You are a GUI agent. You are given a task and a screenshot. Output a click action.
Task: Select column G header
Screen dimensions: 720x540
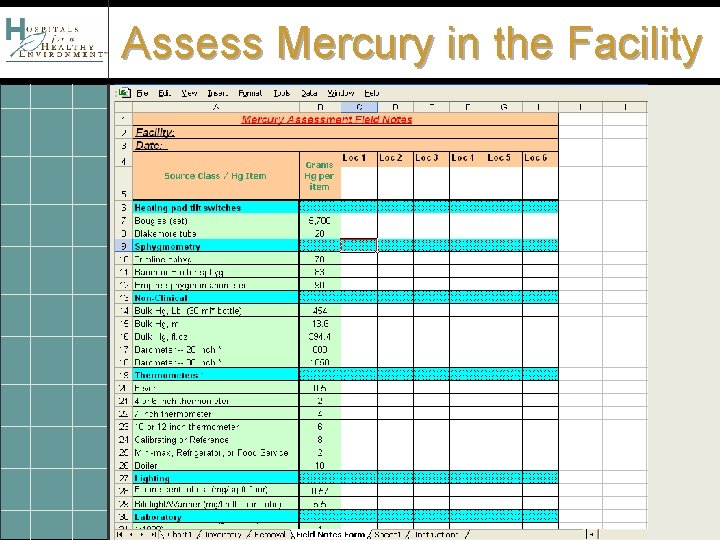click(x=504, y=107)
